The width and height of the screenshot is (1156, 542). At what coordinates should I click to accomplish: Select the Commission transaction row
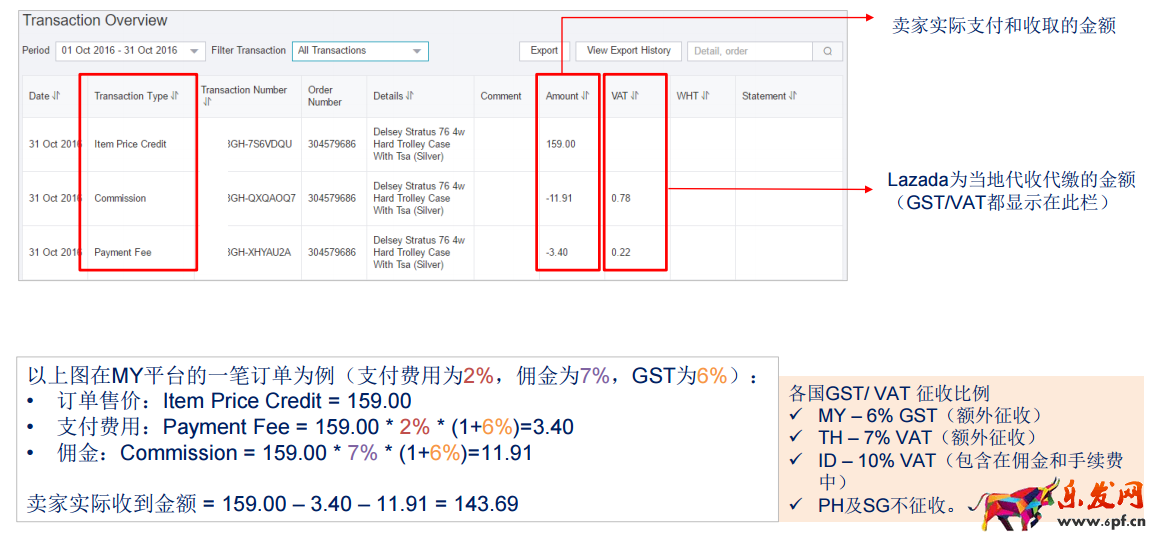tap(434, 198)
